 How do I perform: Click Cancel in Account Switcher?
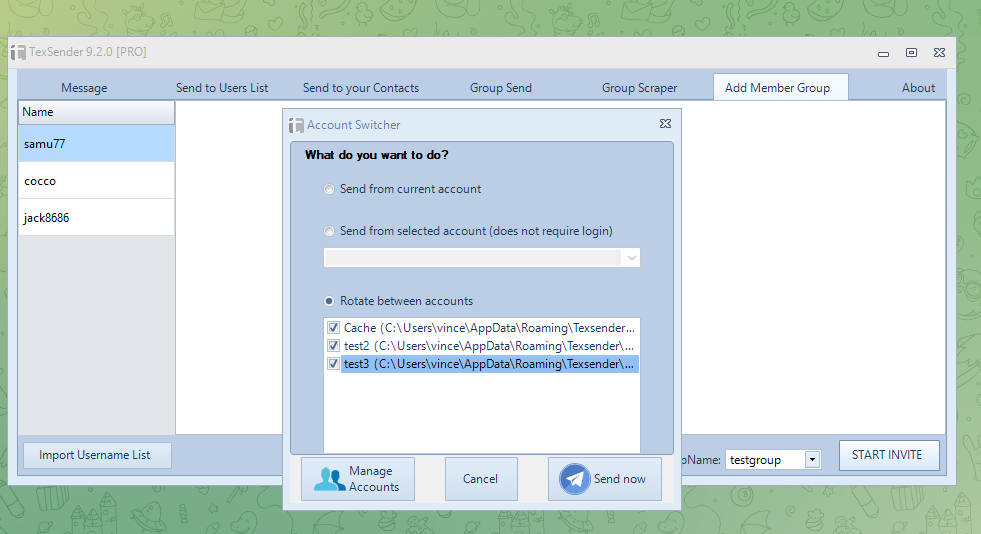click(x=481, y=479)
